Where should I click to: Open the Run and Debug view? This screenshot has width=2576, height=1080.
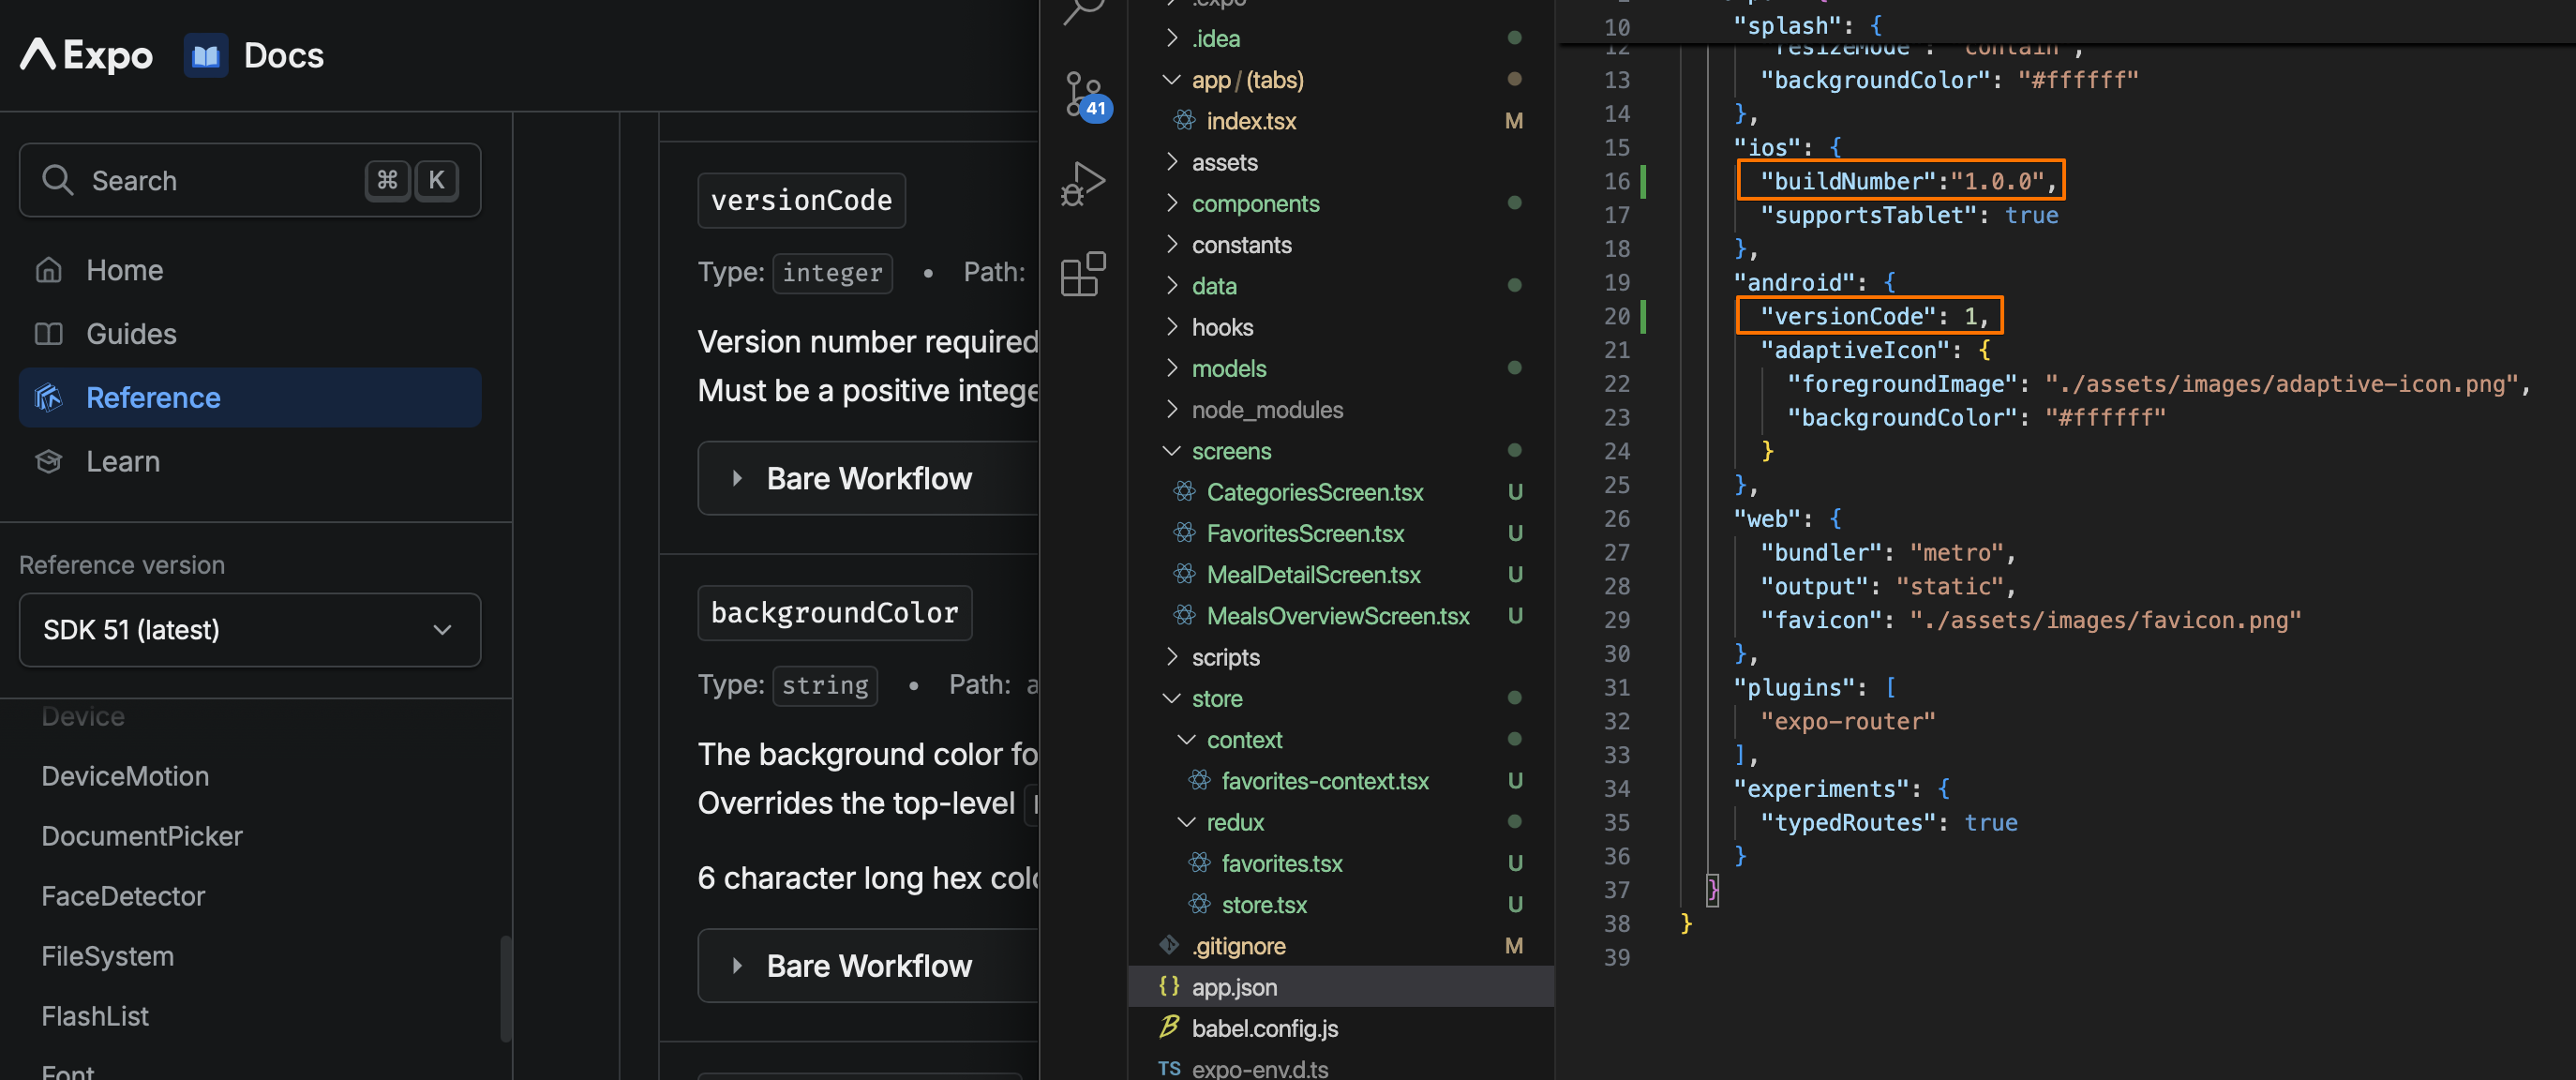pos(1083,184)
